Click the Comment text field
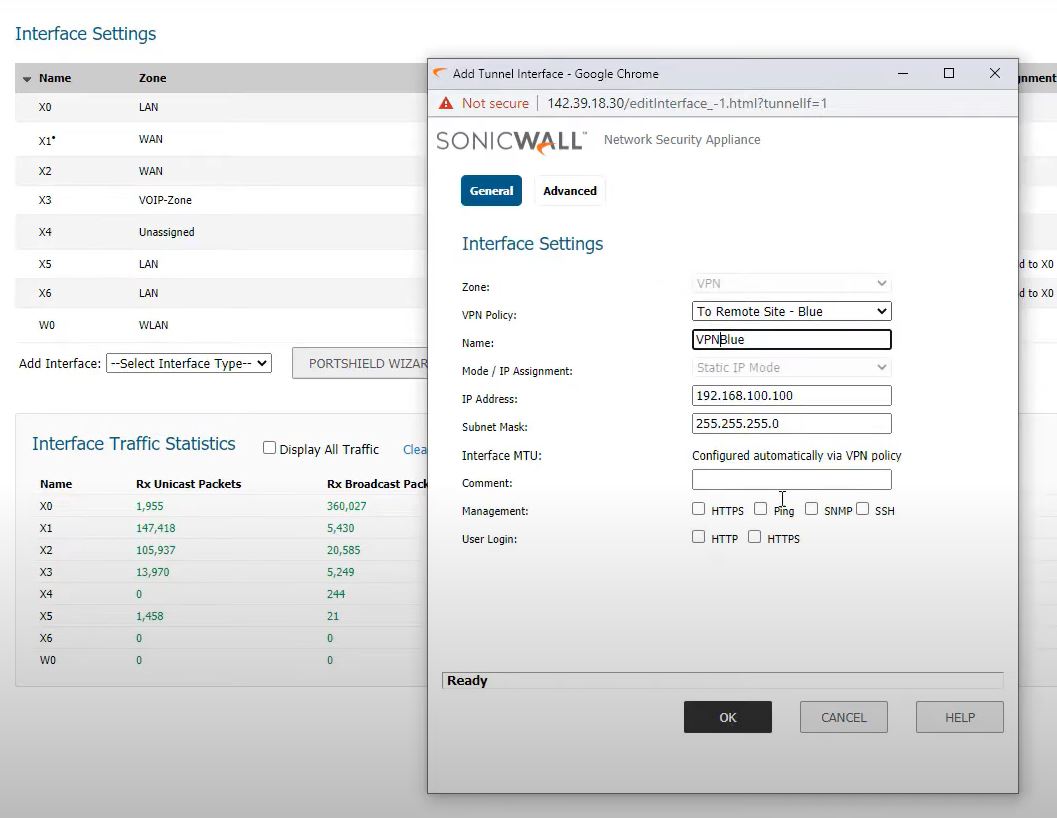This screenshot has width=1057, height=818. coord(791,480)
